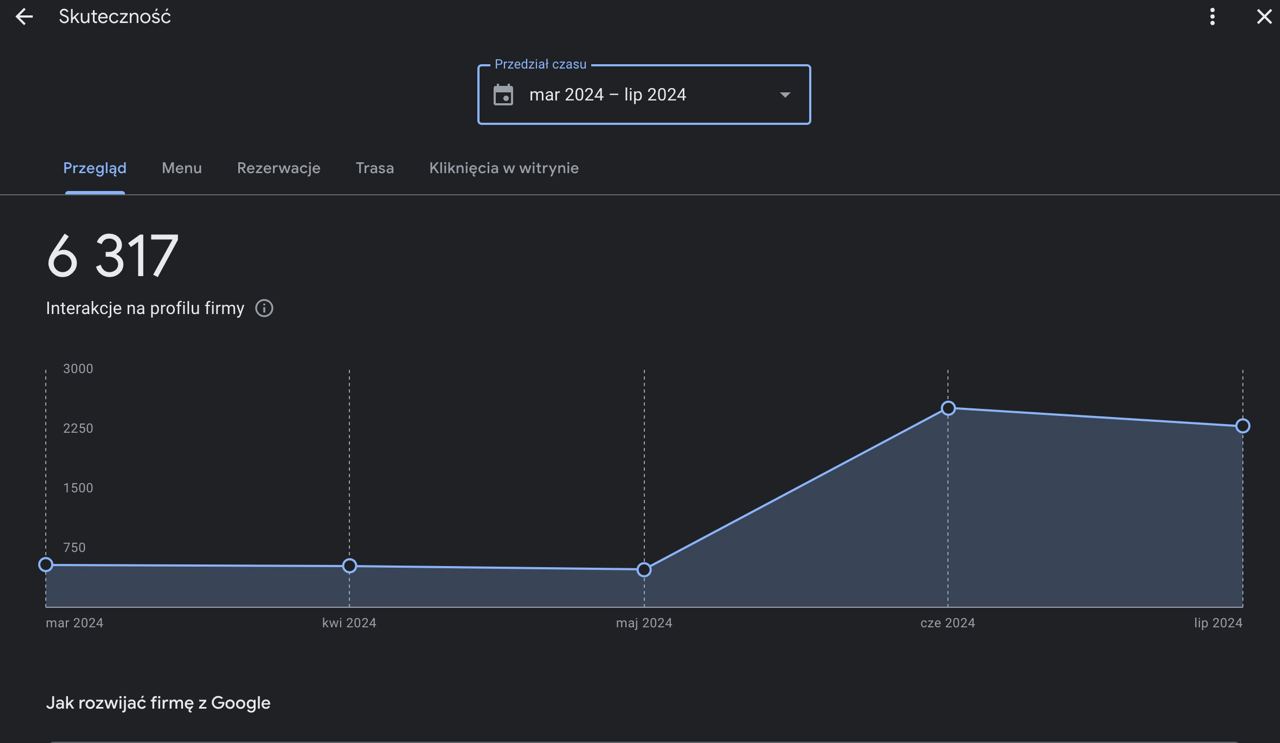Open the Rezerwacje tab
The height and width of the screenshot is (743, 1280).
pyautogui.click(x=279, y=168)
